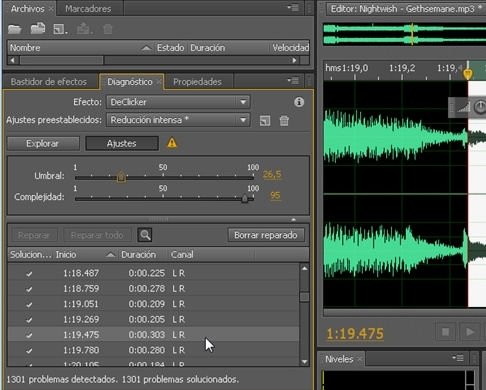Click the Open File folder icon

click(15, 29)
